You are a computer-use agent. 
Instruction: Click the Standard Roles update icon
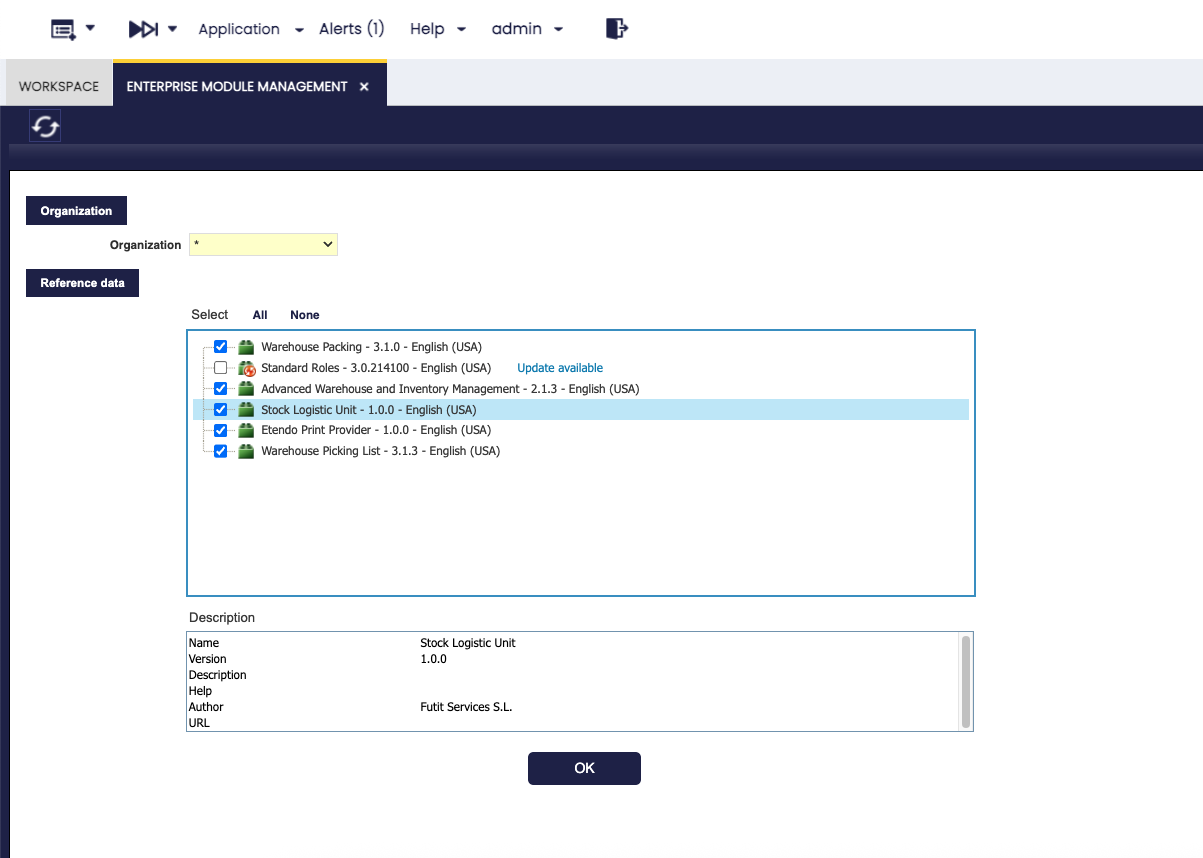click(x=246, y=368)
